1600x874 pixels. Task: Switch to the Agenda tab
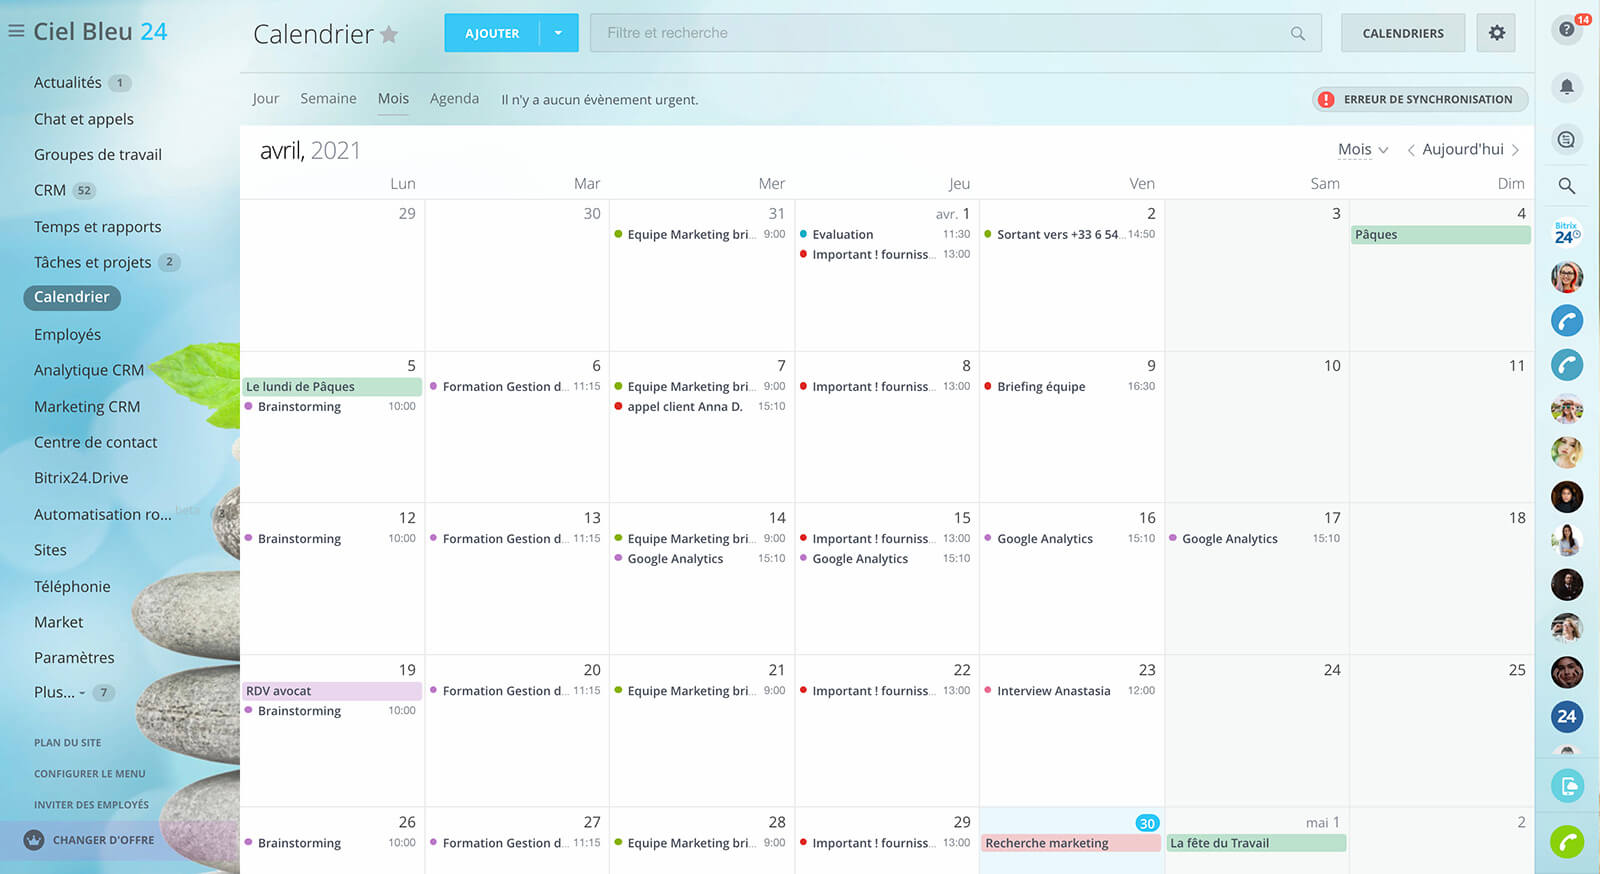click(454, 99)
